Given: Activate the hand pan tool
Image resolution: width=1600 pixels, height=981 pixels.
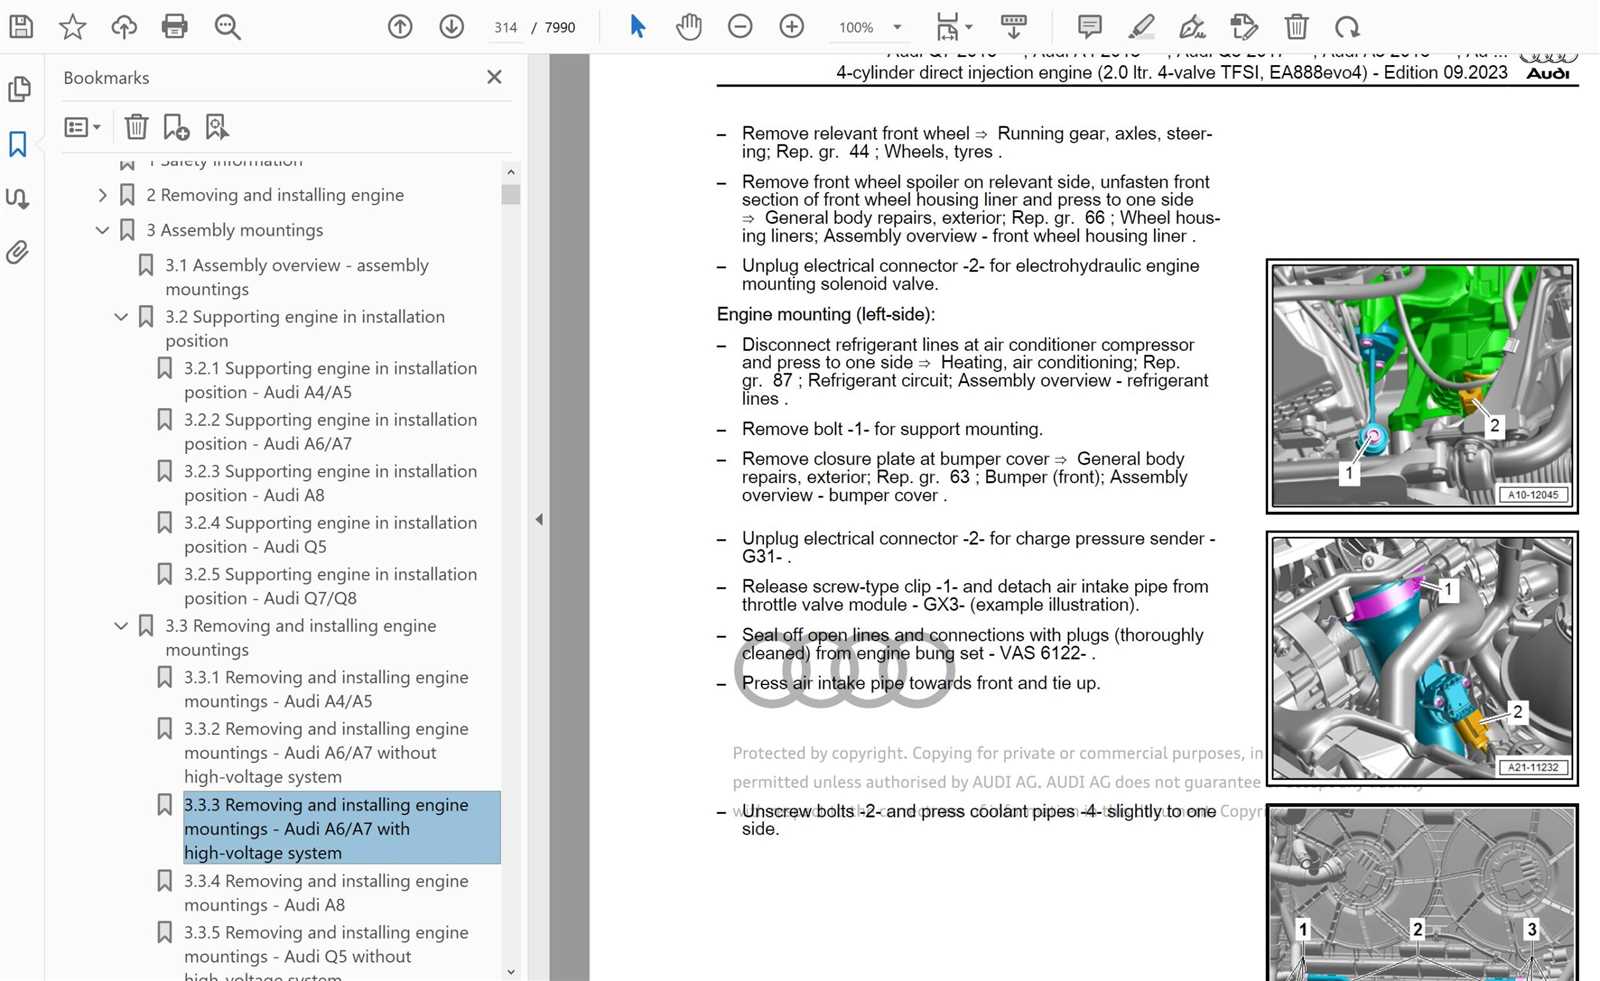Looking at the screenshot, I should click(688, 27).
